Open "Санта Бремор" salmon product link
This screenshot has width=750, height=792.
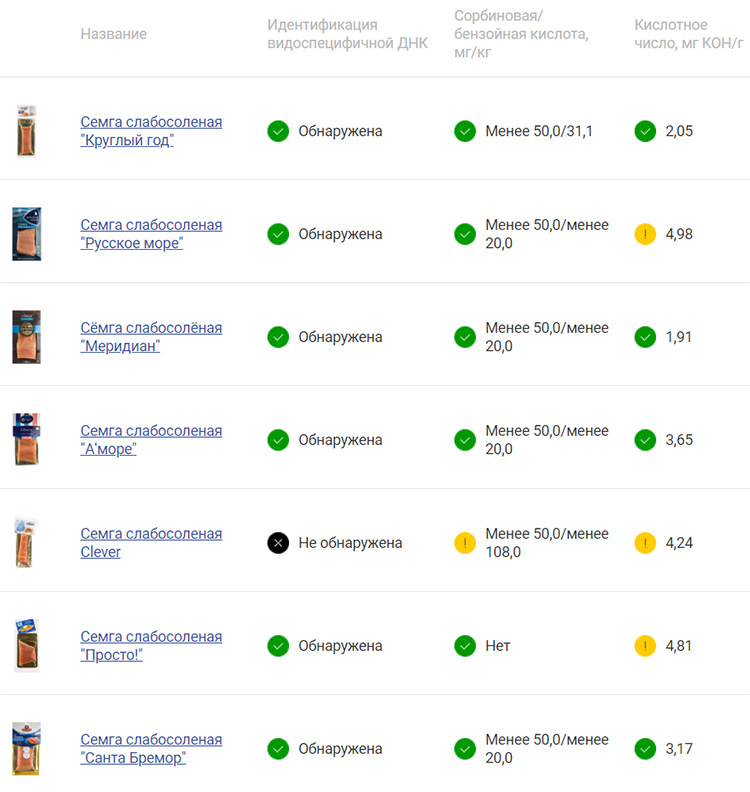(x=151, y=749)
